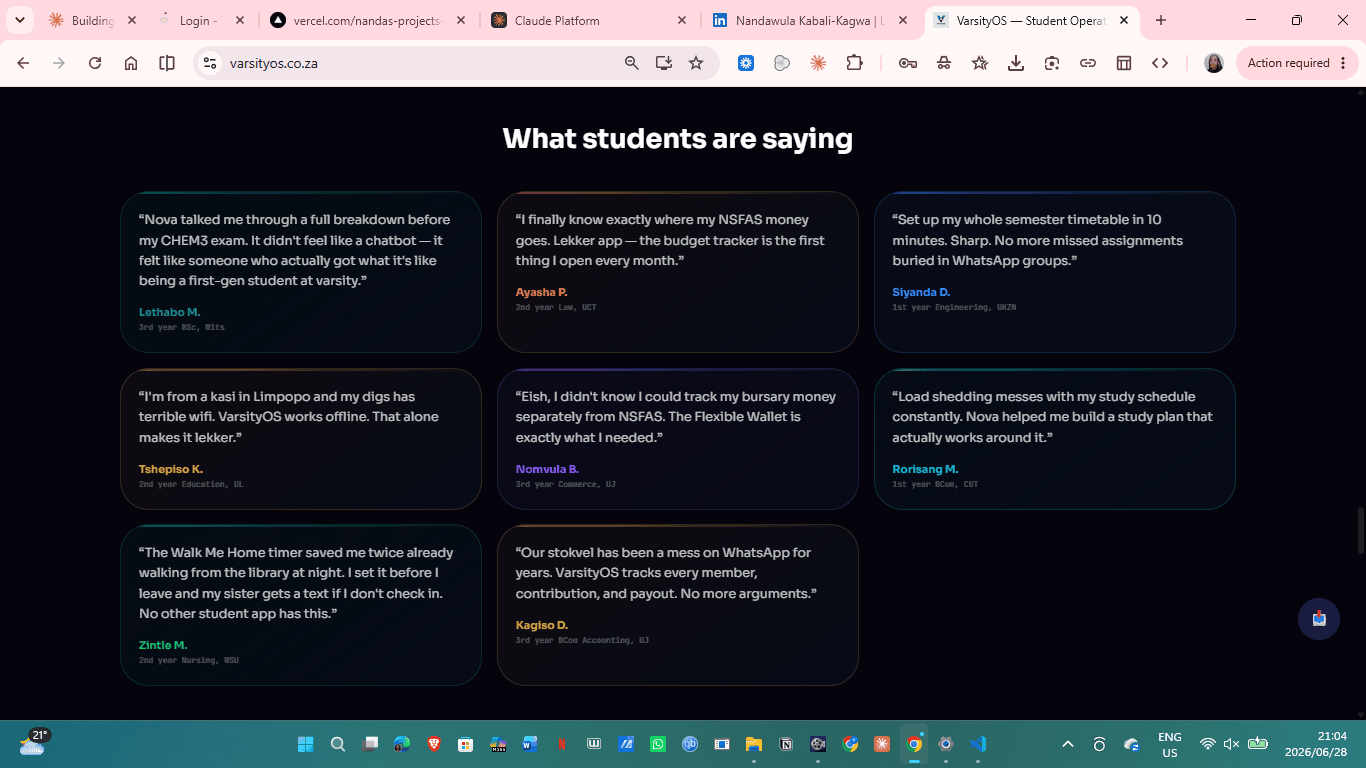This screenshot has width=1366, height=768.
Task: Click the '3rd year BCom Accounting, UJ' text
Action: (582, 640)
